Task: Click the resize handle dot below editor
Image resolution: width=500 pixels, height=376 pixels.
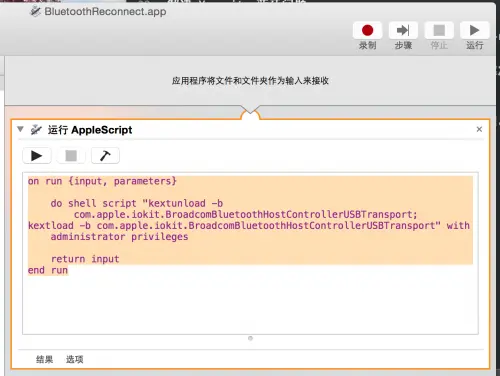Action: click(250, 338)
